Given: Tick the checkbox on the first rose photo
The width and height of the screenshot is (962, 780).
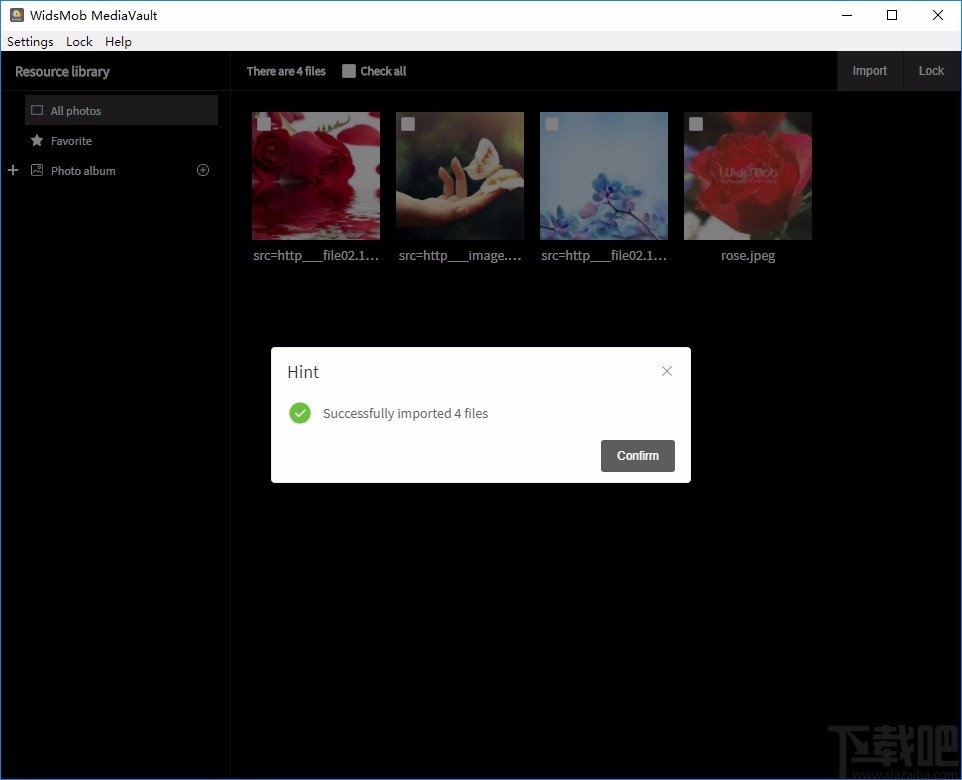Looking at the screenshot, I should click(263, 123).
